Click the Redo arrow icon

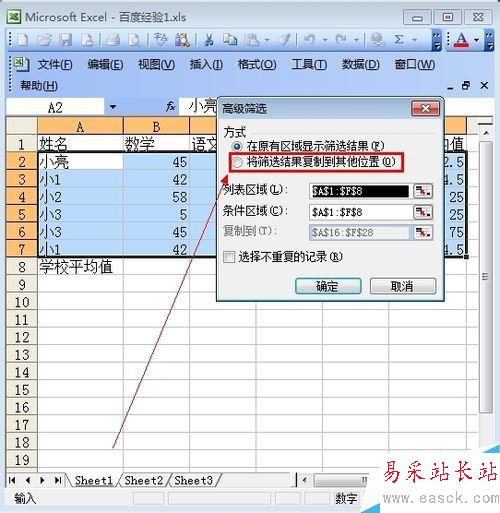pos(341,40)
